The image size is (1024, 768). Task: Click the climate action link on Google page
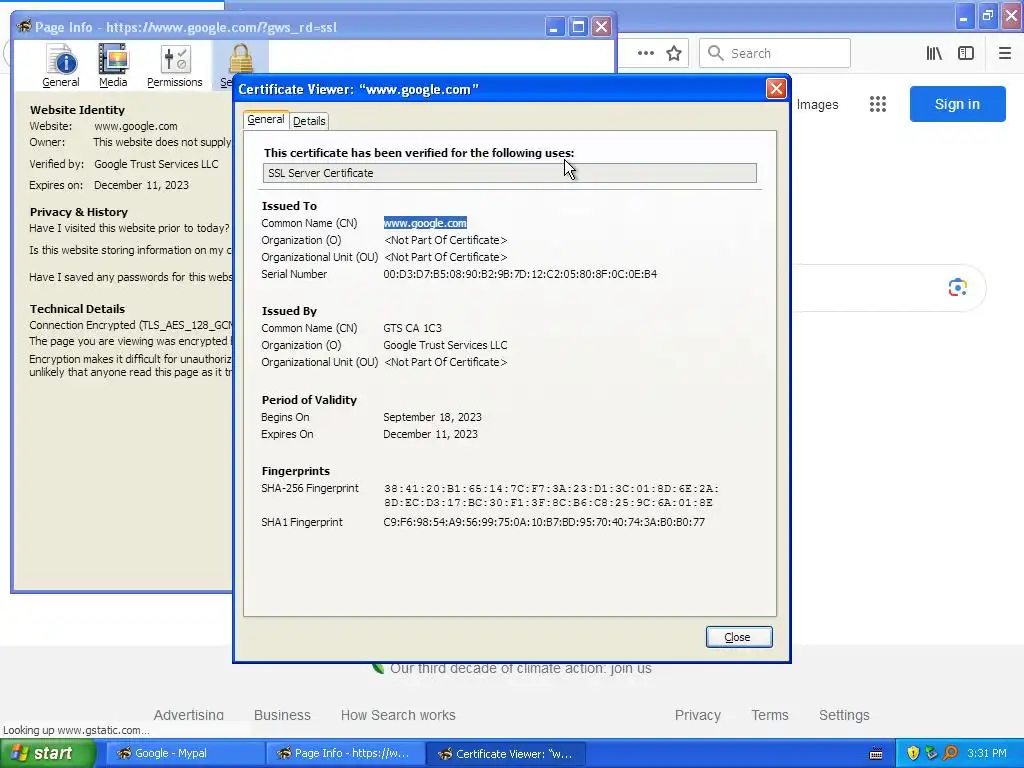click(x=520, y=668)
